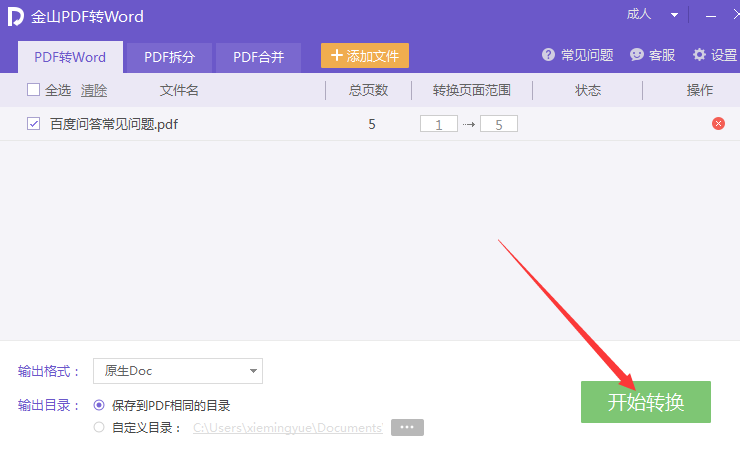This screenshot has height=449, width=740.
Task: Select the 自定义目录 radio button
Action: point(99,427)
